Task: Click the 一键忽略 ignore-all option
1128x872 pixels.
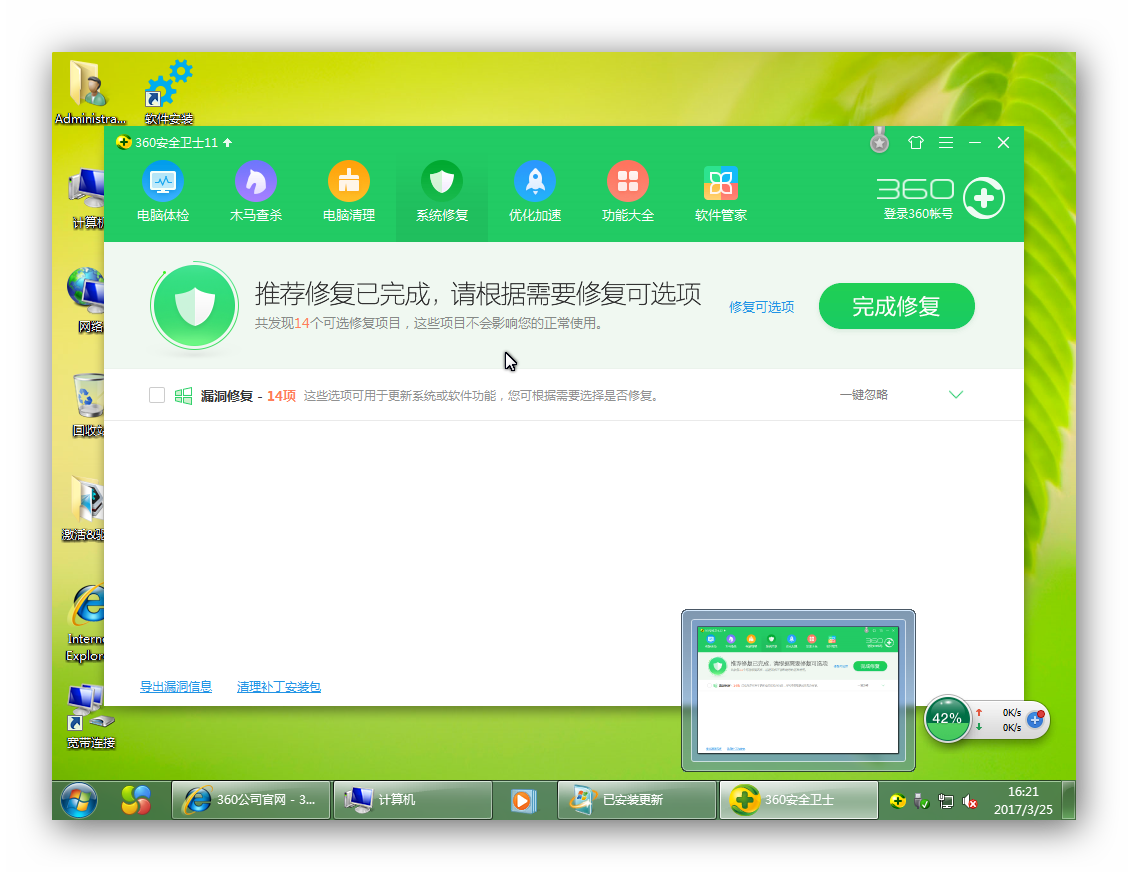Action: [x=863, y=395]
